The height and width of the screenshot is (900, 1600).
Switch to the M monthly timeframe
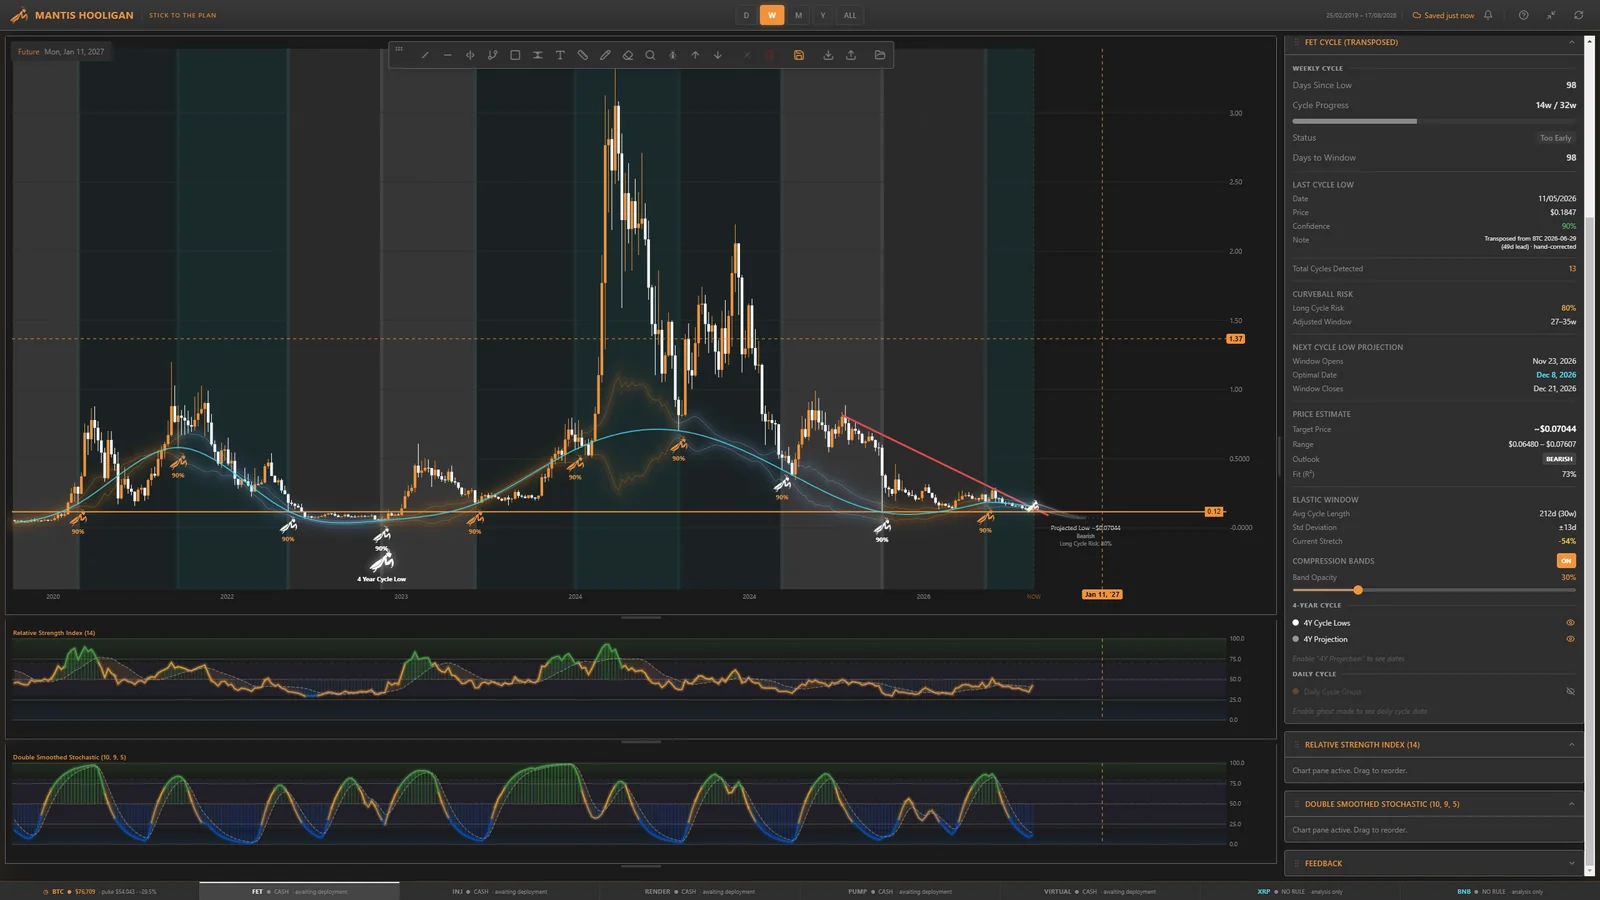click(798, 15)
